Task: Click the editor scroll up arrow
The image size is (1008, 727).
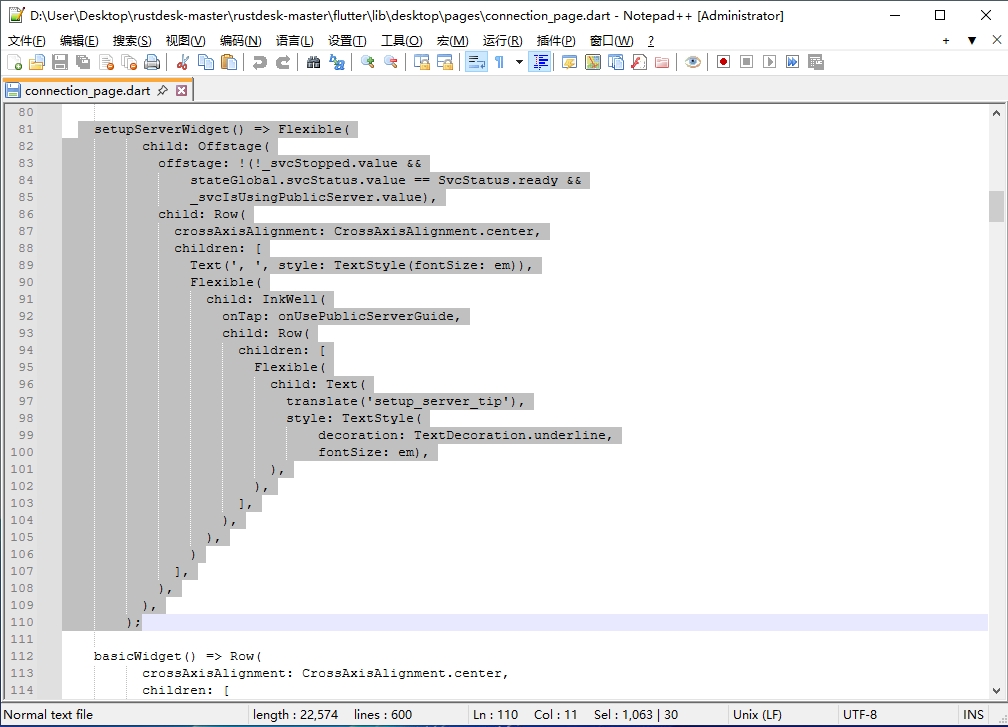Action: [996, 113]
